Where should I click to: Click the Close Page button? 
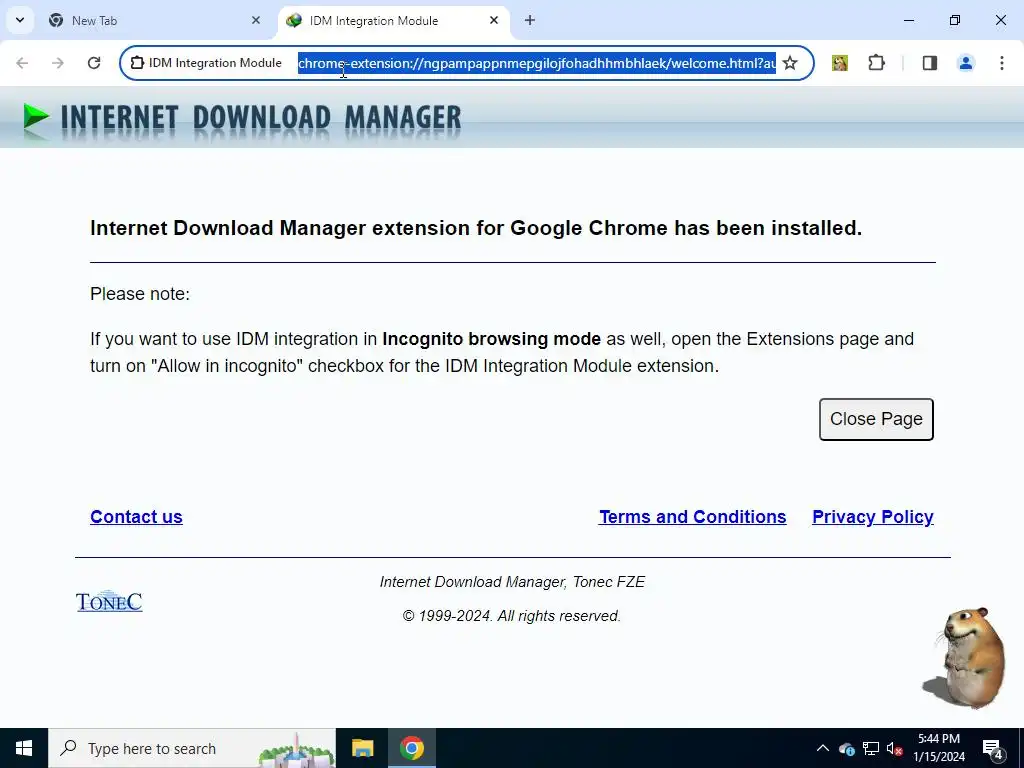(876, 419)
